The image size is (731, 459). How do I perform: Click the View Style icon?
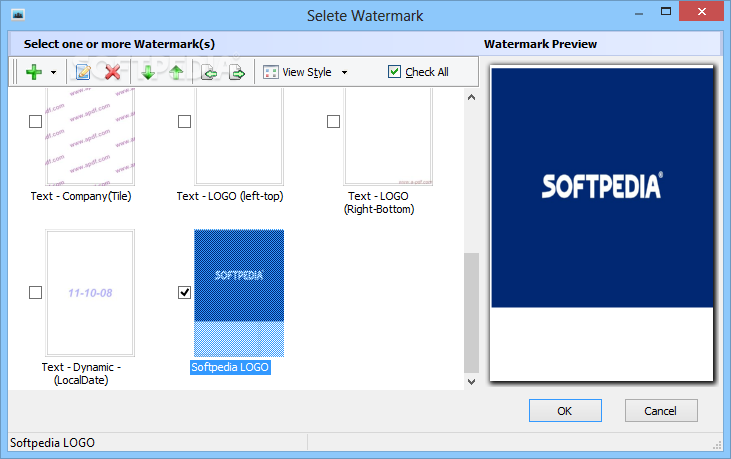click(271, 72)
